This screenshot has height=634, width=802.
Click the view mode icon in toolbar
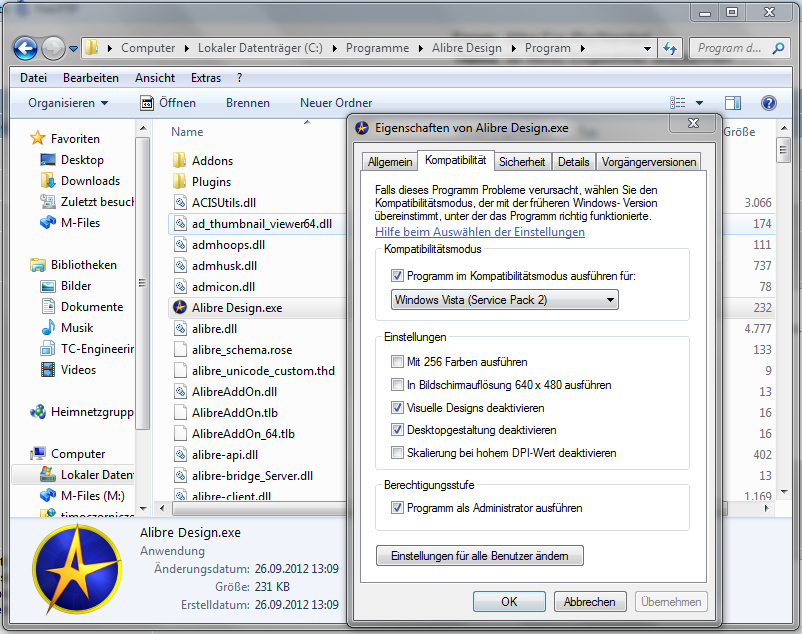click(678, 103)
